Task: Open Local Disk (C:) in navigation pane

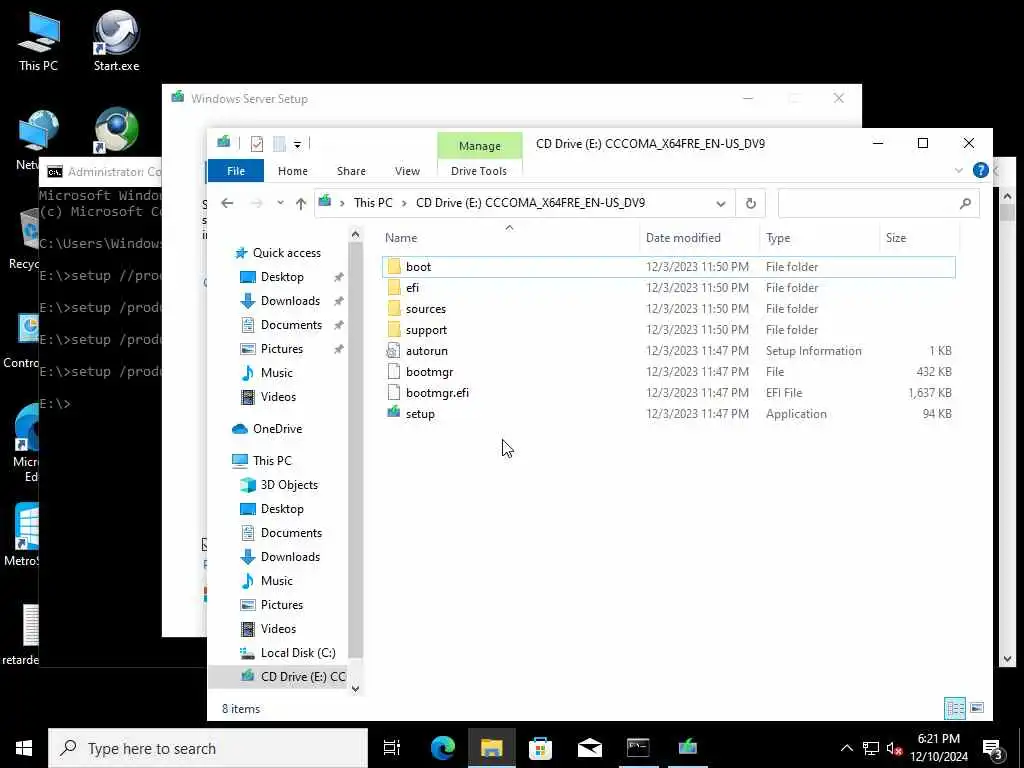Action: click(298, 653)
